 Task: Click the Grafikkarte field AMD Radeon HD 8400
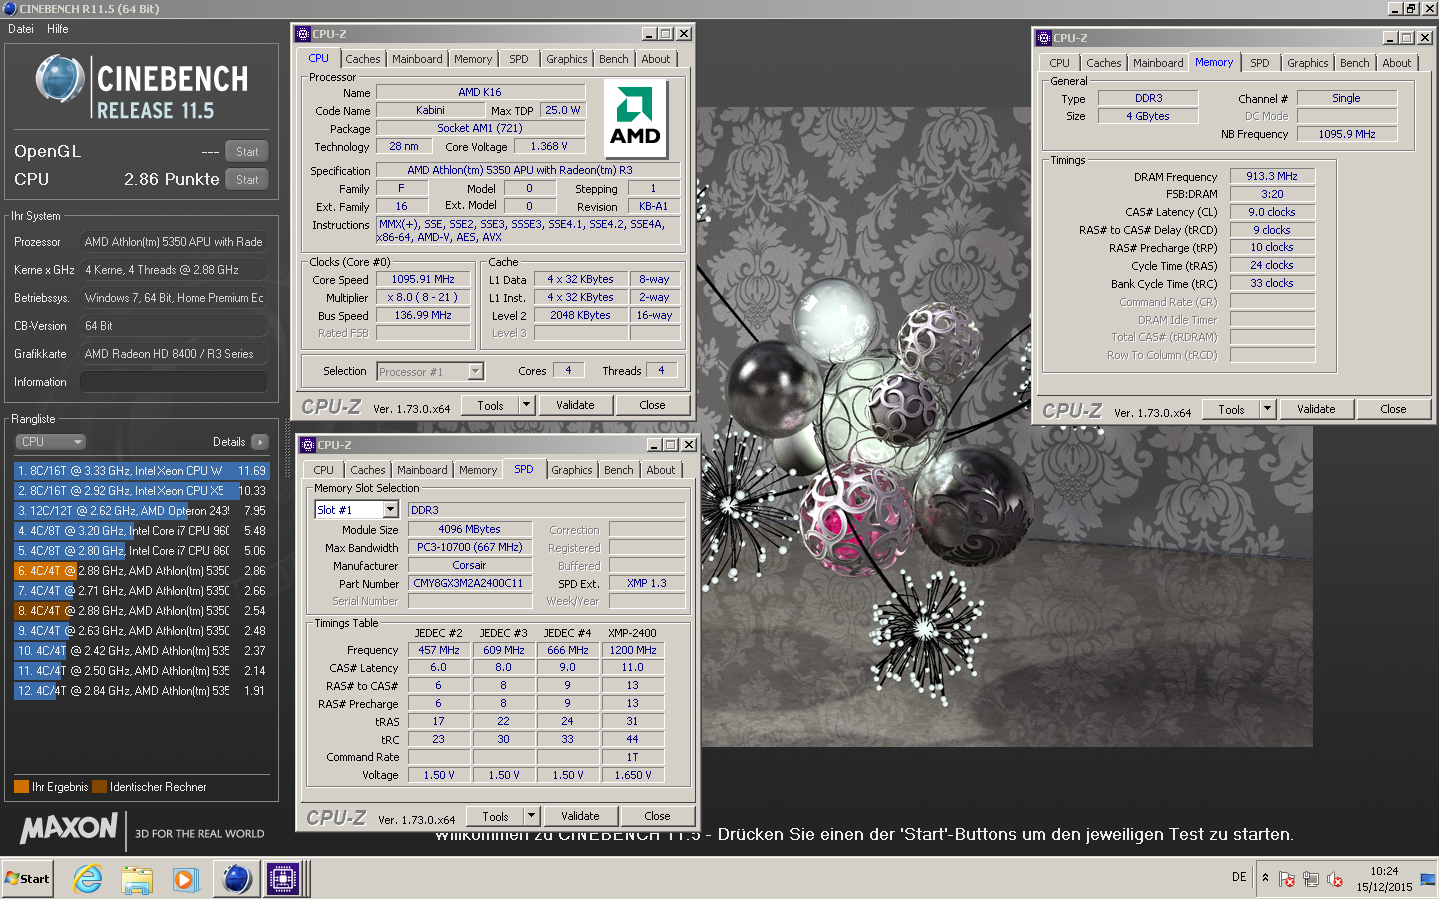[x=174, y=354]
